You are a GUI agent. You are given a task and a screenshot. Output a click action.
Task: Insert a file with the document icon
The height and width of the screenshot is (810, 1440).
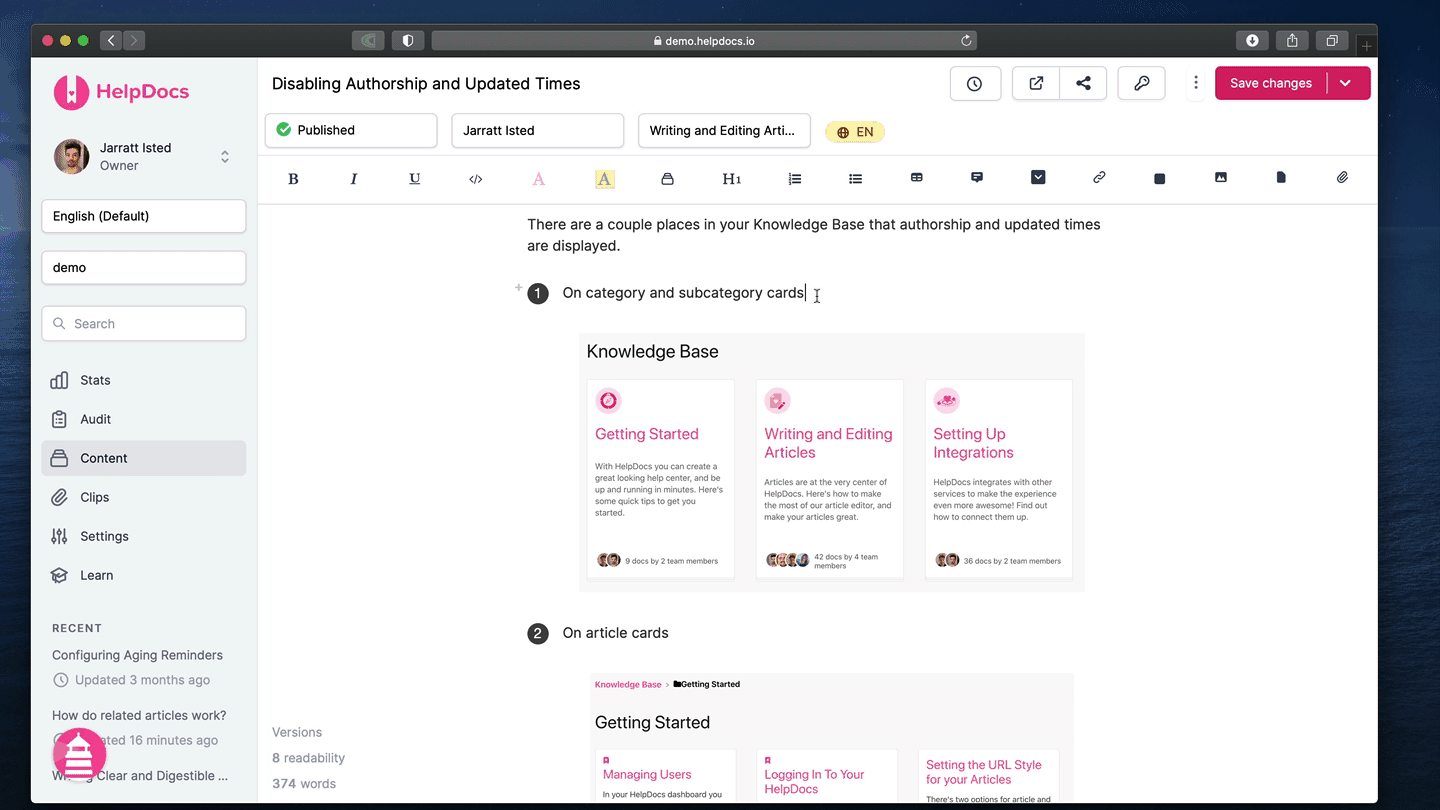[1281, 177]
